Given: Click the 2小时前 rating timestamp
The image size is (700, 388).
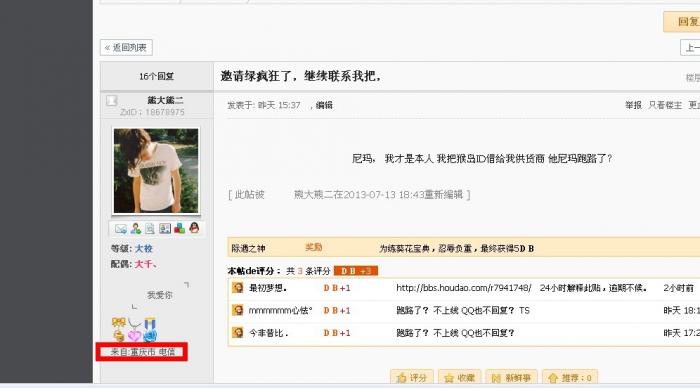Looking at the screenshot, I should 678,288.
